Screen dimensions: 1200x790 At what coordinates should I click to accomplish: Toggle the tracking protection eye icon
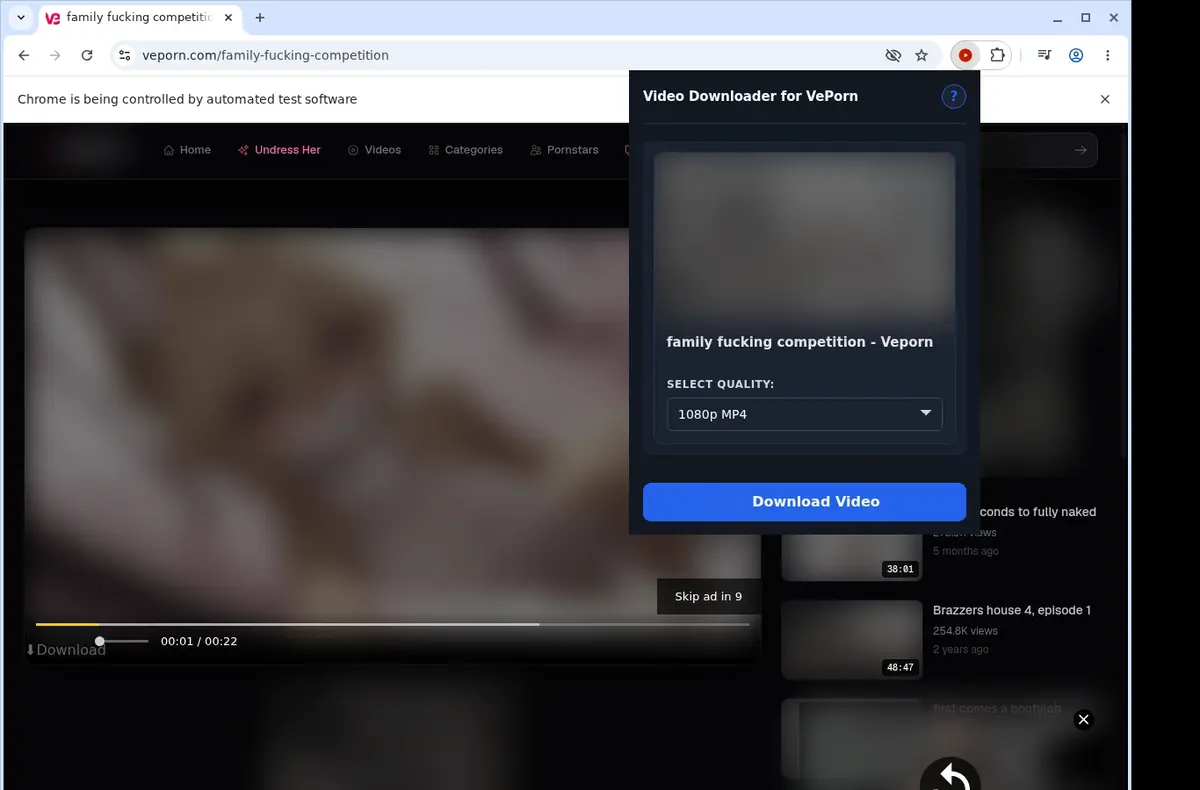click(893, 56)
